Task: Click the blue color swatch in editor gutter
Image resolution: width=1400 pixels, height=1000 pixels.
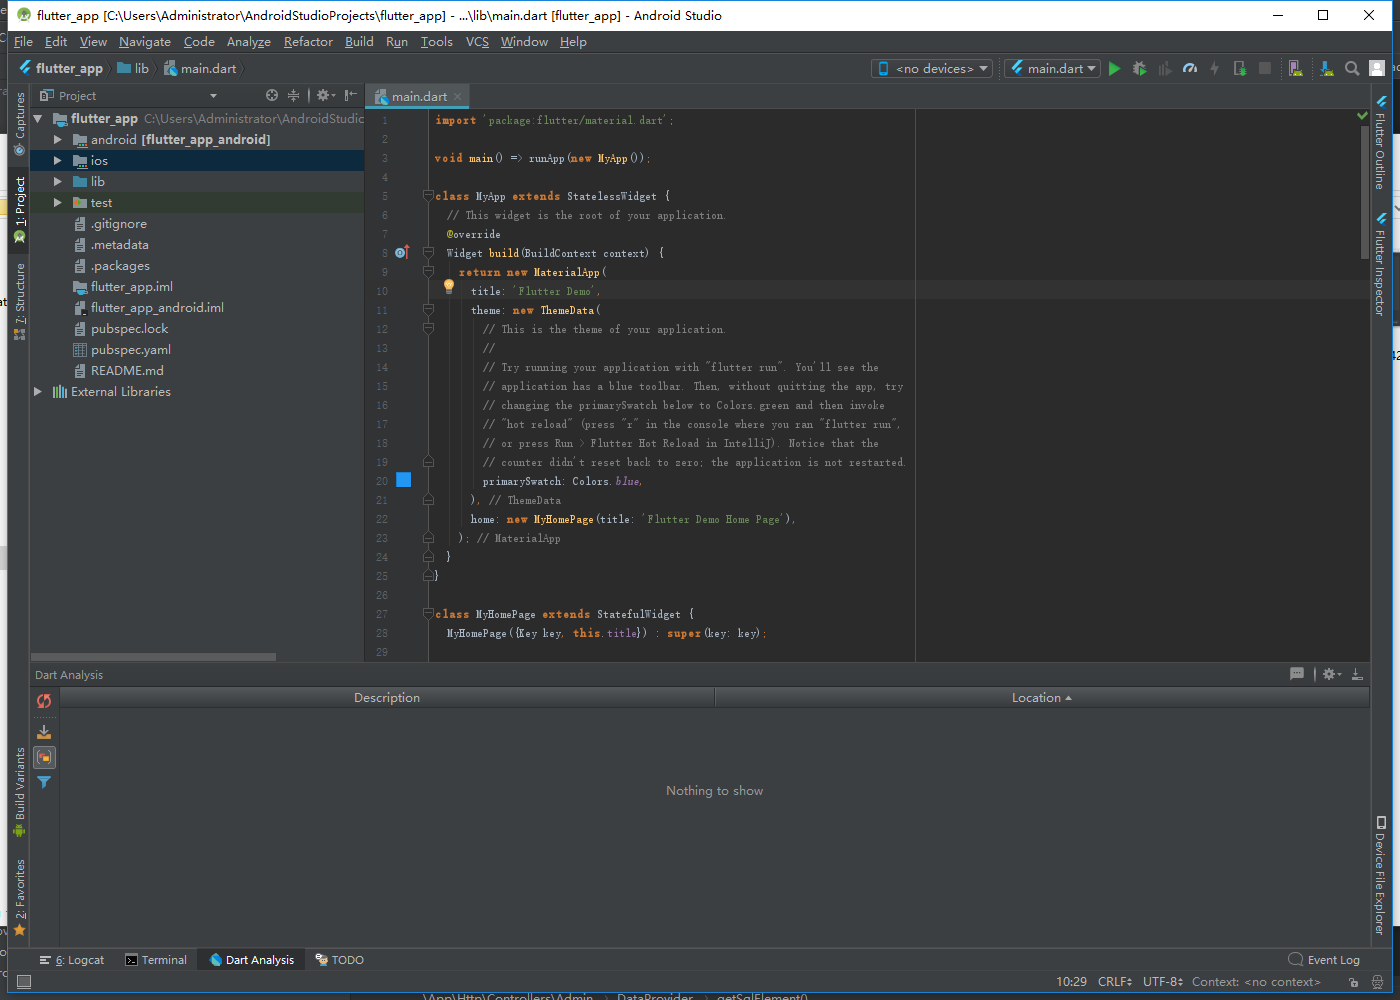Action: pyautogui.click(x=404, y=480)
